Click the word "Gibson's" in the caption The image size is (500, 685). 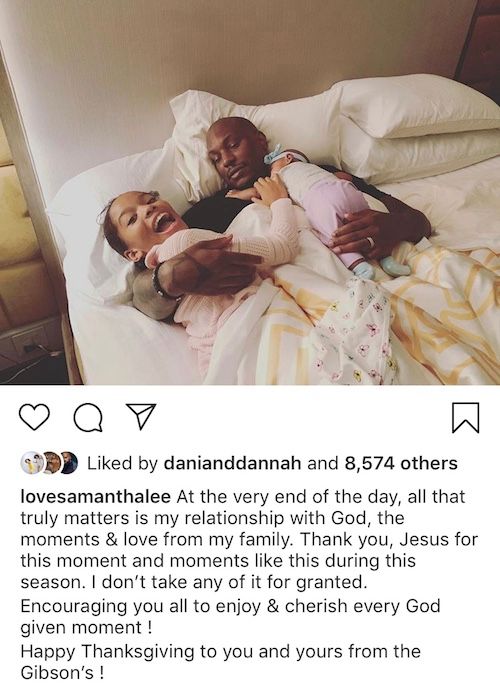57,673
